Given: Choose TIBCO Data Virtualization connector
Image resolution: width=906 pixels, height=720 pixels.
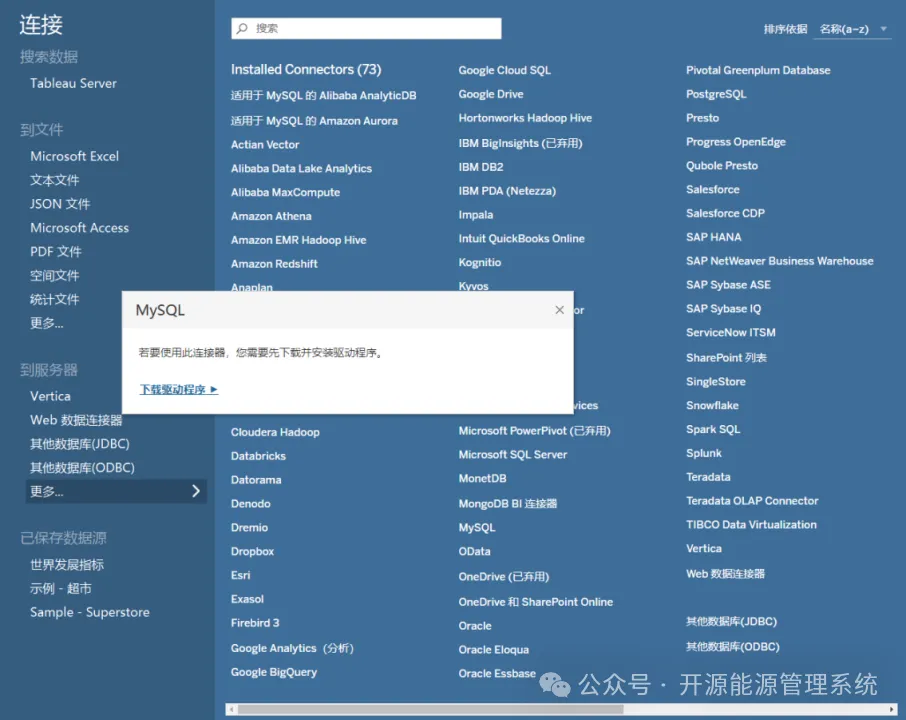Looking at the screenshot, I should click(751, 525).
